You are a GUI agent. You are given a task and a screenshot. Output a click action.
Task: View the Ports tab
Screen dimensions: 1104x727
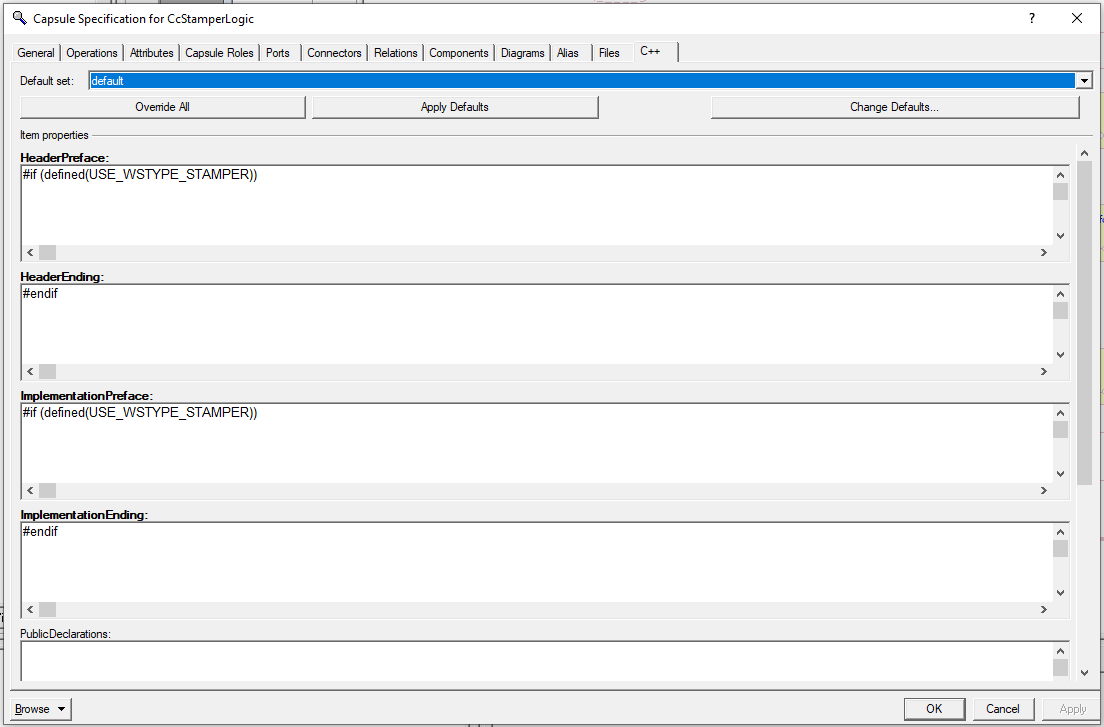click(278, 52)
